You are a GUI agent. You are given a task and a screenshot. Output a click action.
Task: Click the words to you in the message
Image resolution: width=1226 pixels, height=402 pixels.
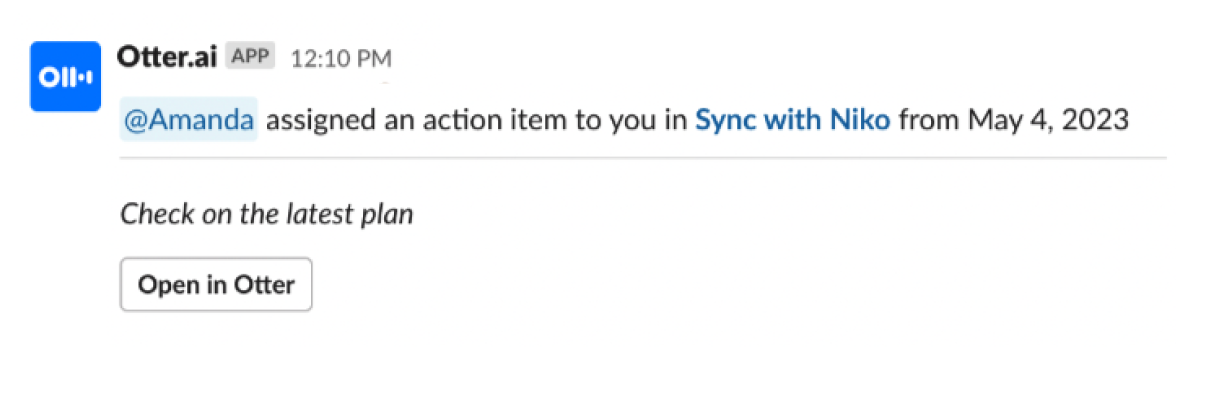(x=614, y=121)
